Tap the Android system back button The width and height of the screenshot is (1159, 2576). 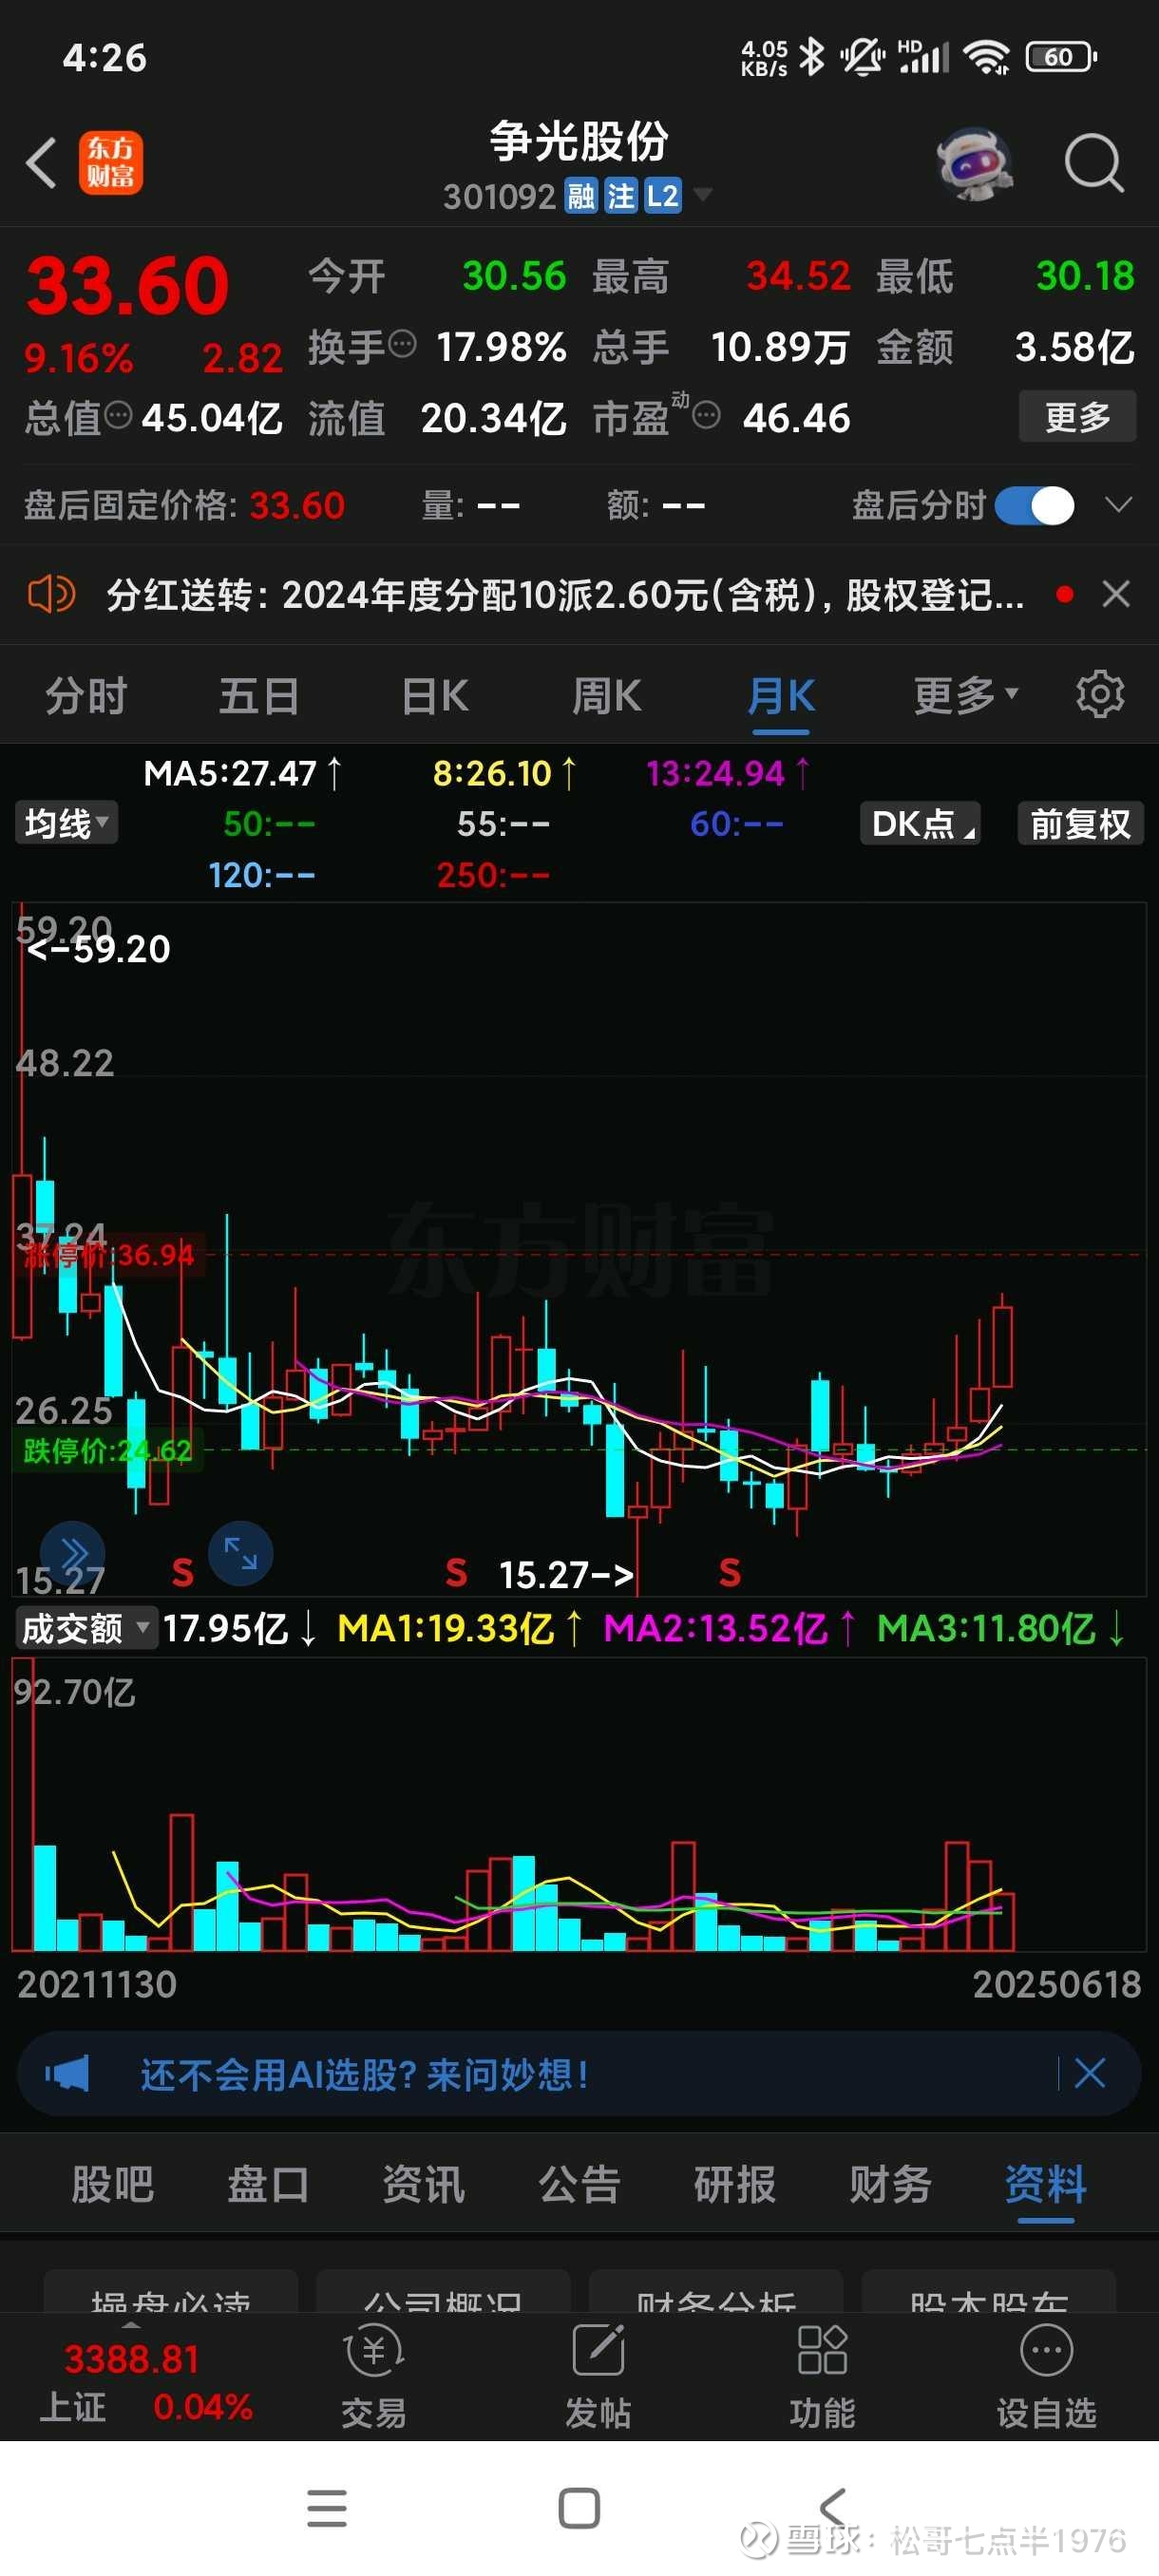coord(832,2508)
